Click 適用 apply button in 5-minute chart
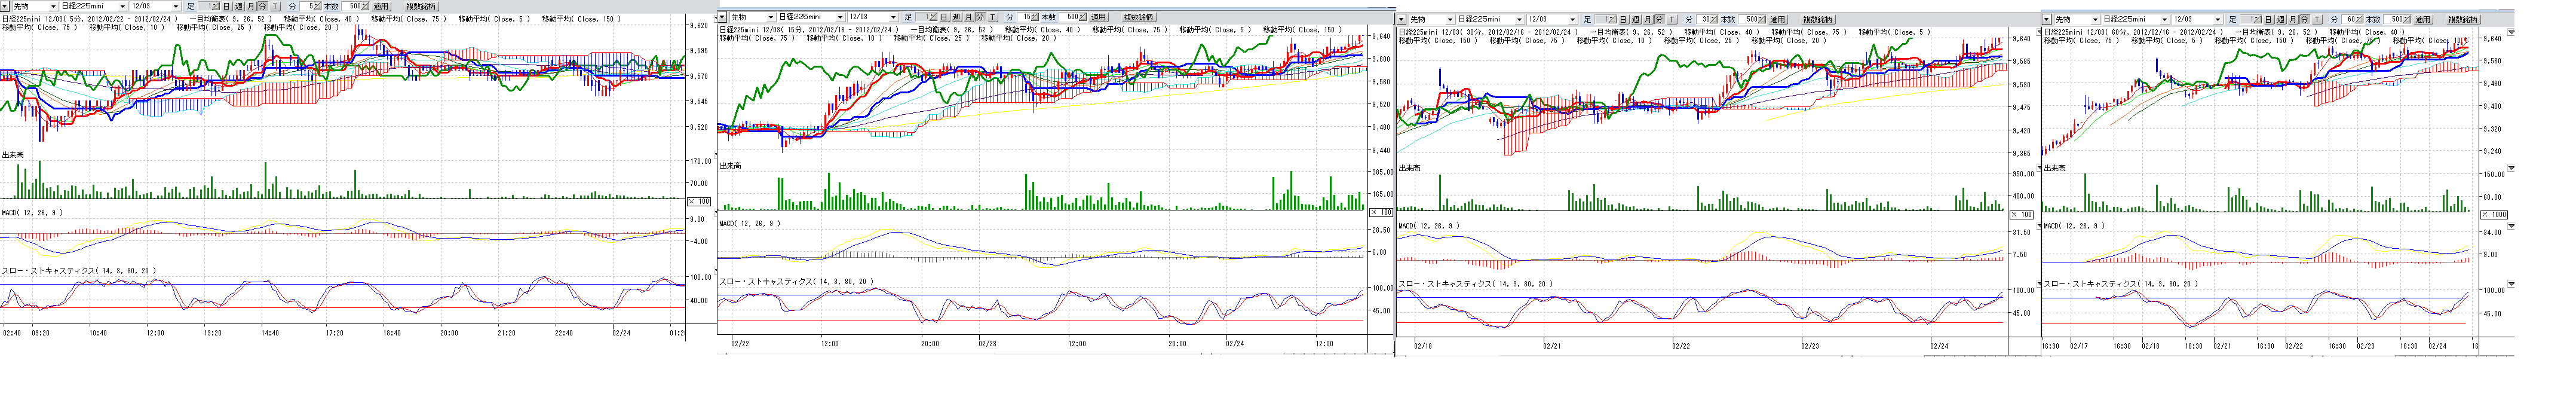This screenshot has height=409, width=2576. [x=381, y=6]
